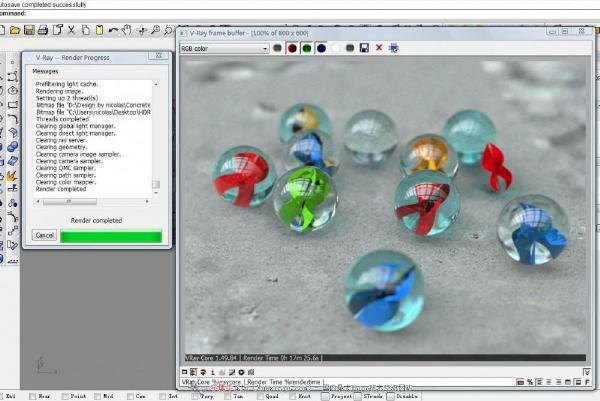Open file with the yellow folder icon
The width and height of the screenshot is (600, 401).
15,30
